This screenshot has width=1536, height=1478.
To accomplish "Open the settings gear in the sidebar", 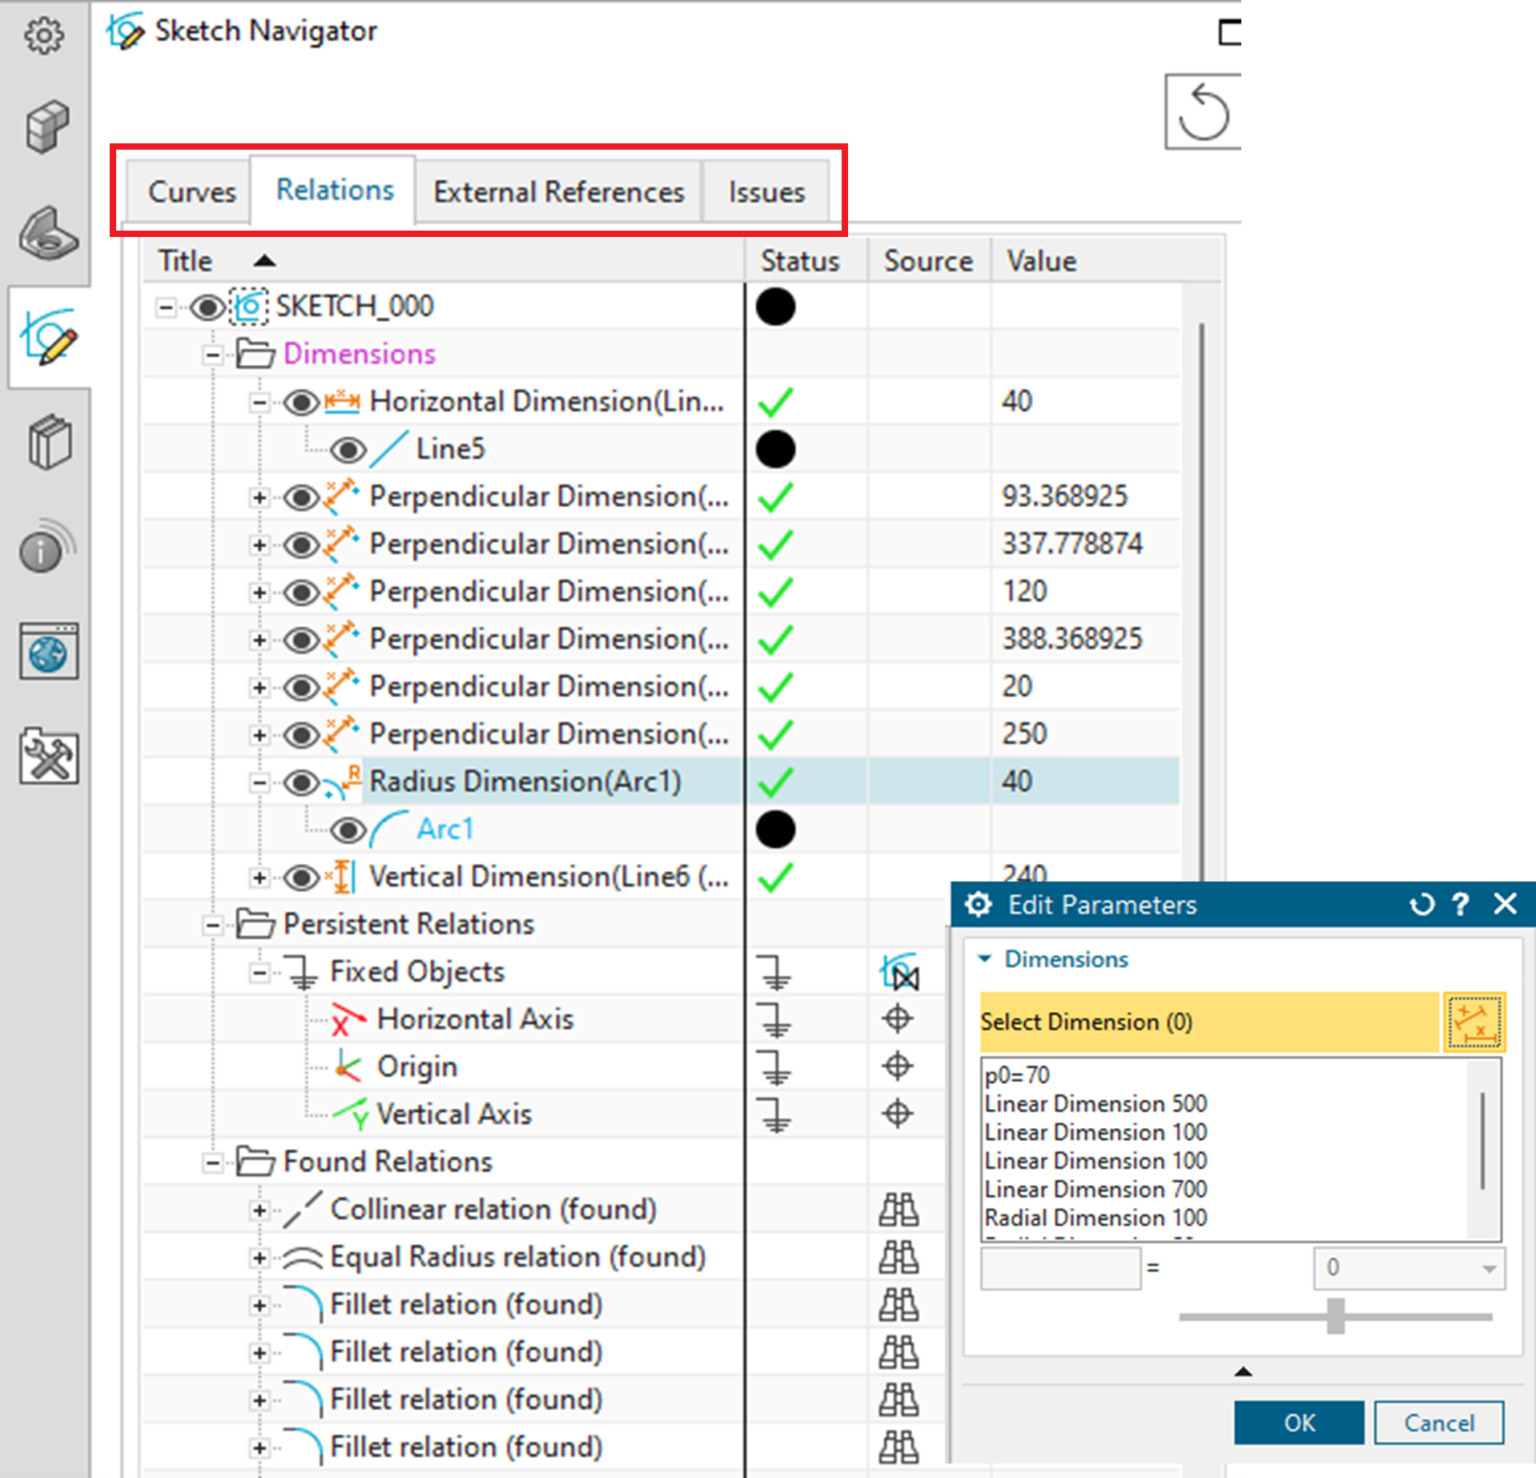I will [x=44, y=33].
